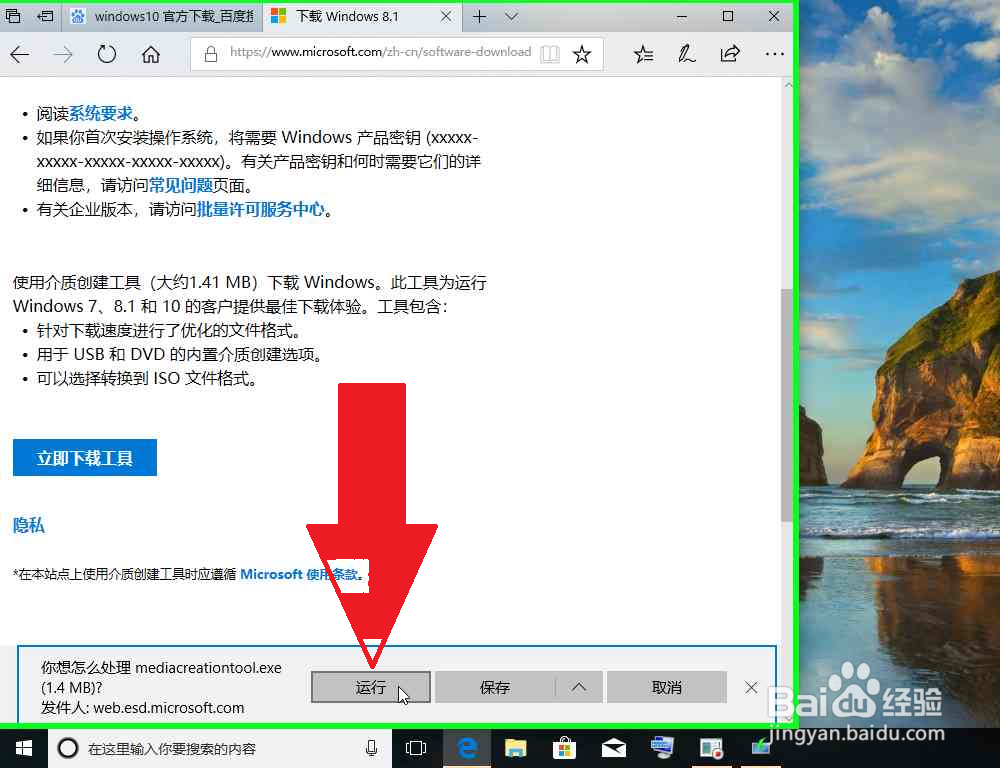Image resolution: width=1000 pixels, height=768 pixels.
Task: Click the computer monitor taskbar icon
Action: (662, 747)
